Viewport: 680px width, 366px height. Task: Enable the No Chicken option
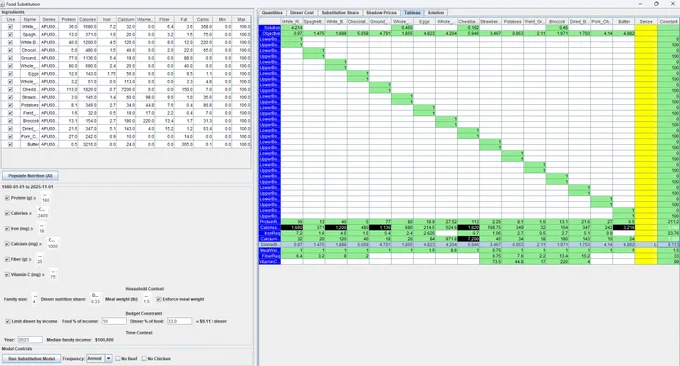pyautogui.click(x=144, y=359)
